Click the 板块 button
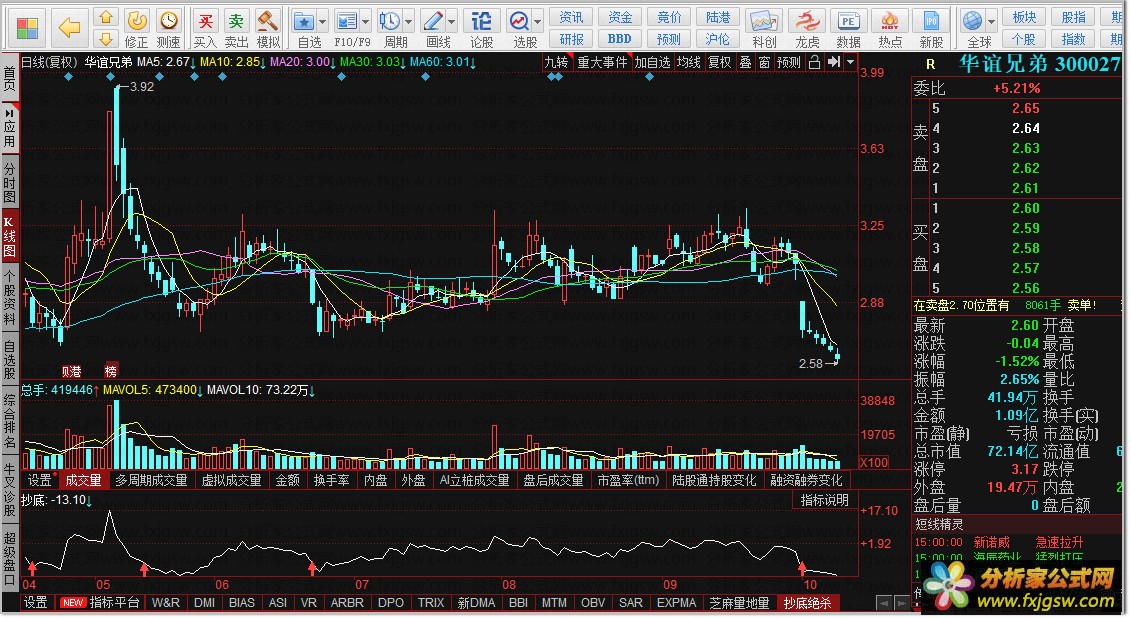The image size is (1131, 618). coord(1024,17)
